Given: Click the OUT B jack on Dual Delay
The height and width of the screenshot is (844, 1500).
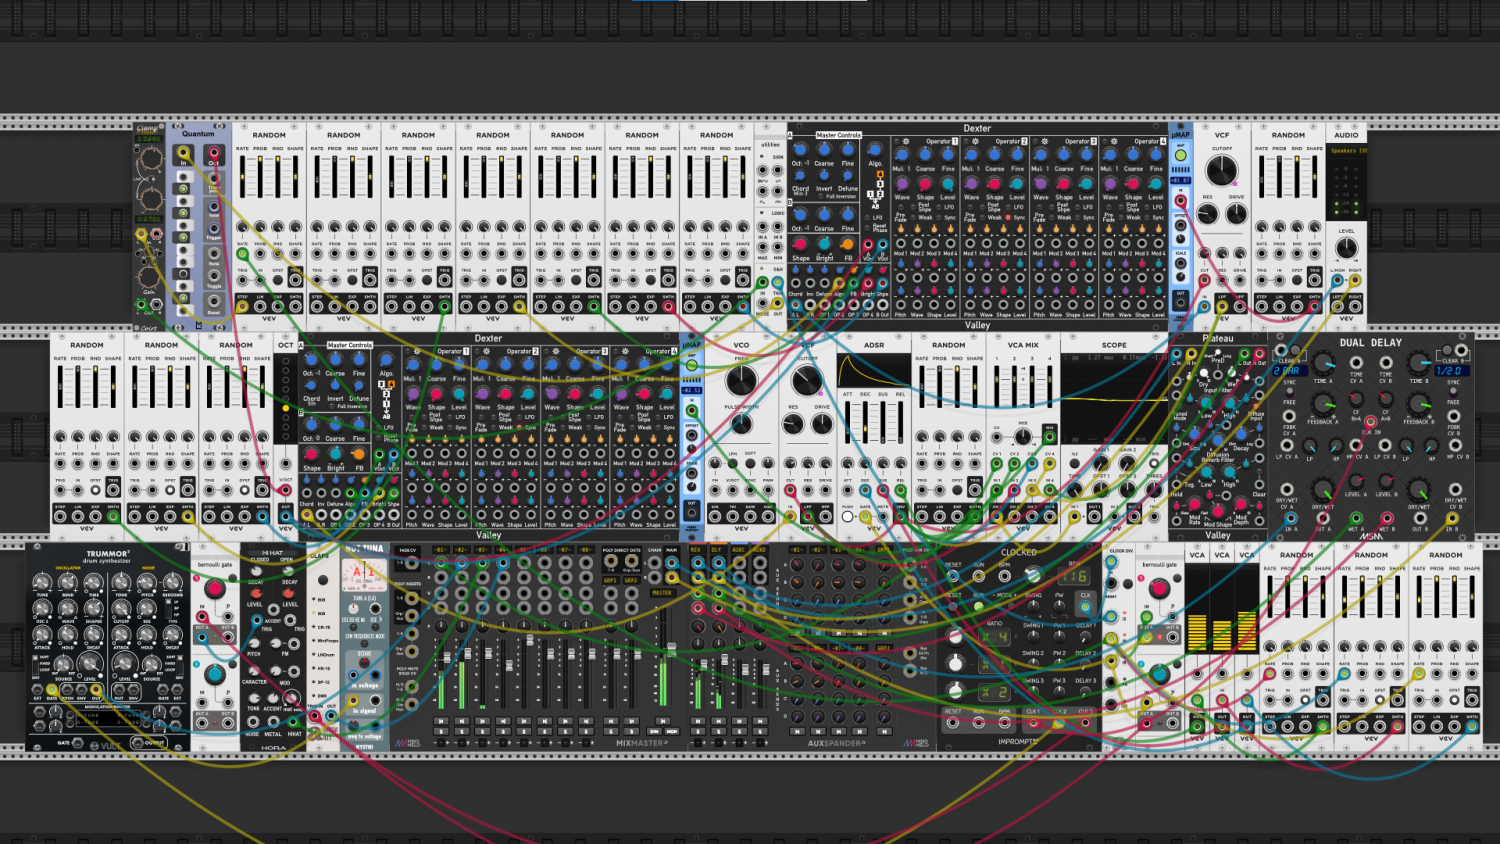Looking at the screenshot, I should click(x=1419, y=518).
